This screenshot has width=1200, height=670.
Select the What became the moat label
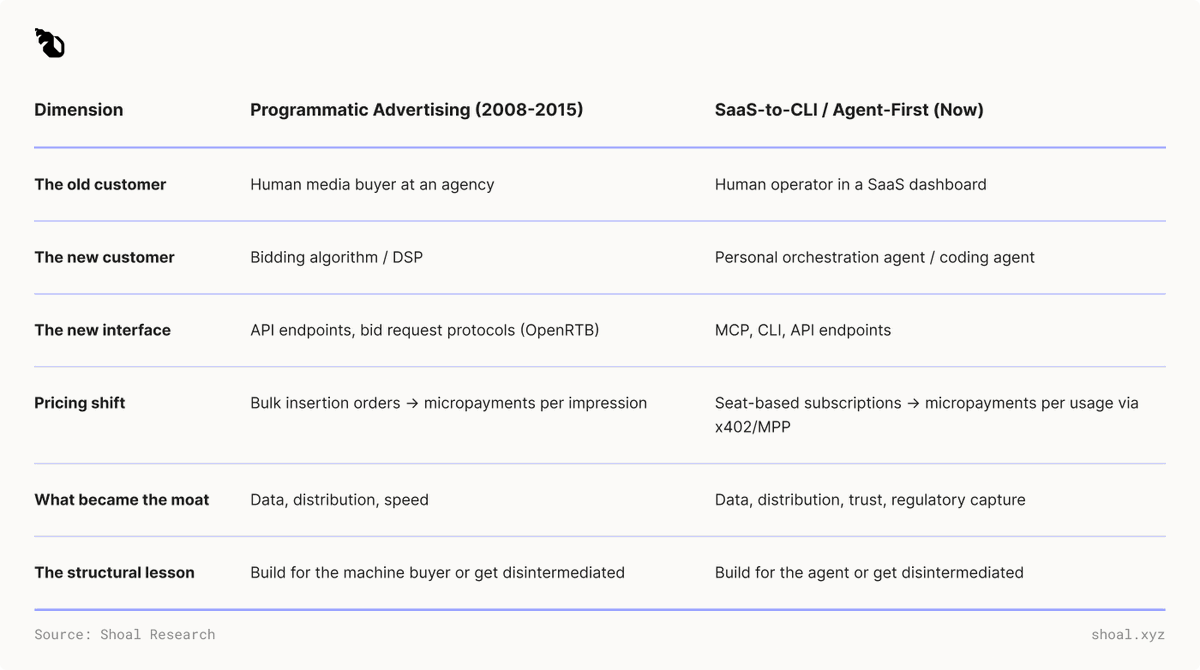click(x=122, y=500)
